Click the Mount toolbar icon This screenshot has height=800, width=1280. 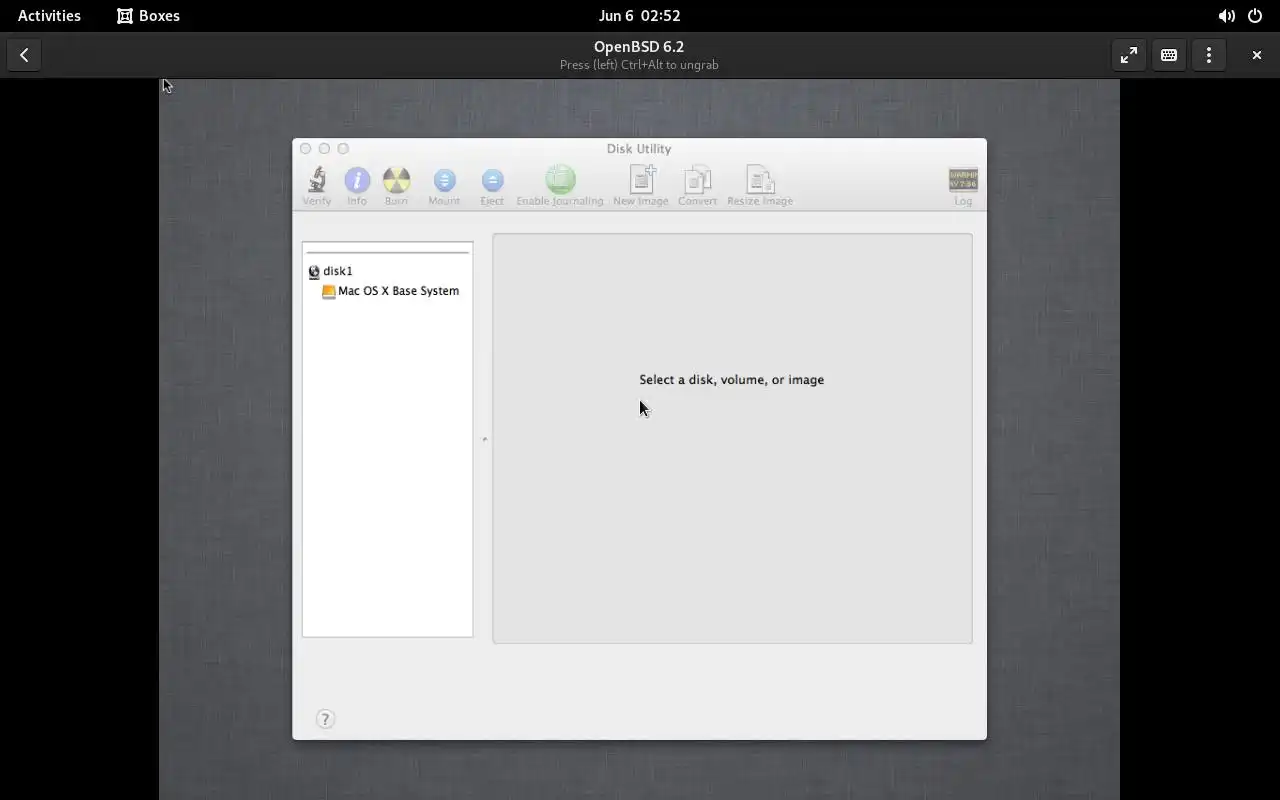click(x=444, y=180)
